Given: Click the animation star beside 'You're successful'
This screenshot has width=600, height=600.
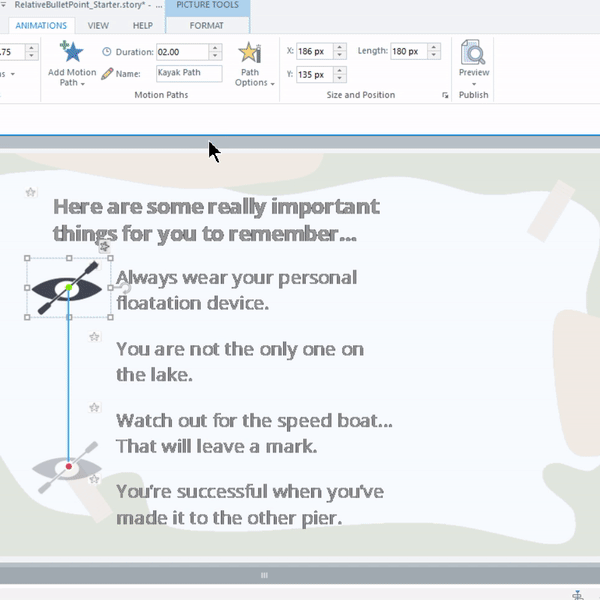Looking at the screenshot, I should 94,479.
